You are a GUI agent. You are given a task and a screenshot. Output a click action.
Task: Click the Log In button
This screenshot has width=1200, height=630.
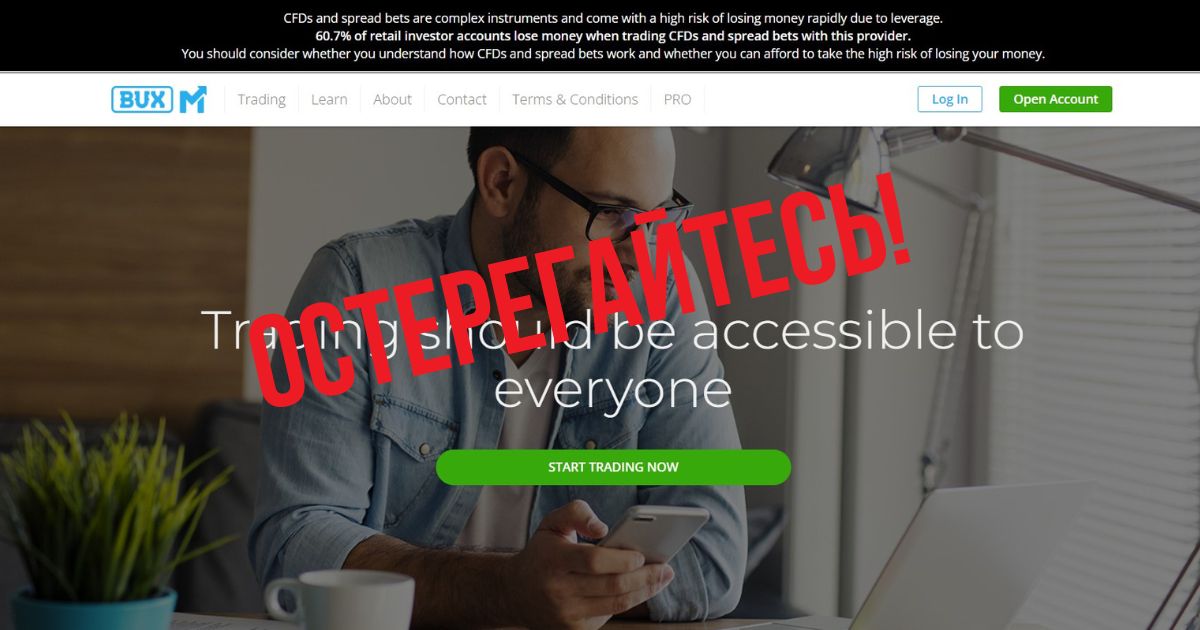tap(950, 99)
